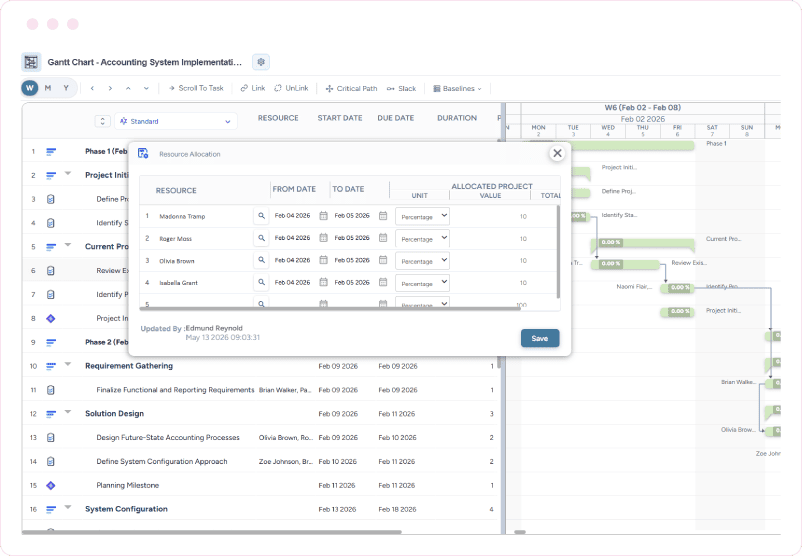Open the Standard view dropdown
This screenshot has height=556, width=802.
[175, 121]
